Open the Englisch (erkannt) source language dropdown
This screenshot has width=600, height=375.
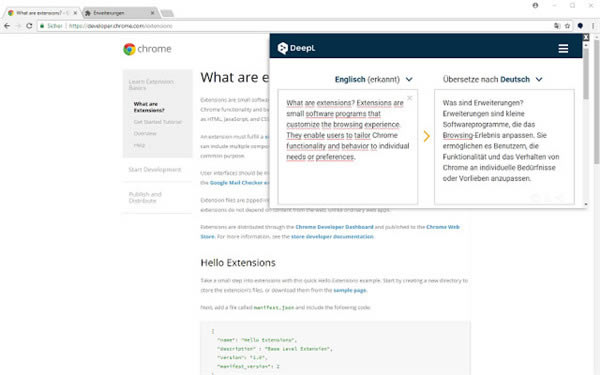(x=373, y=79)
